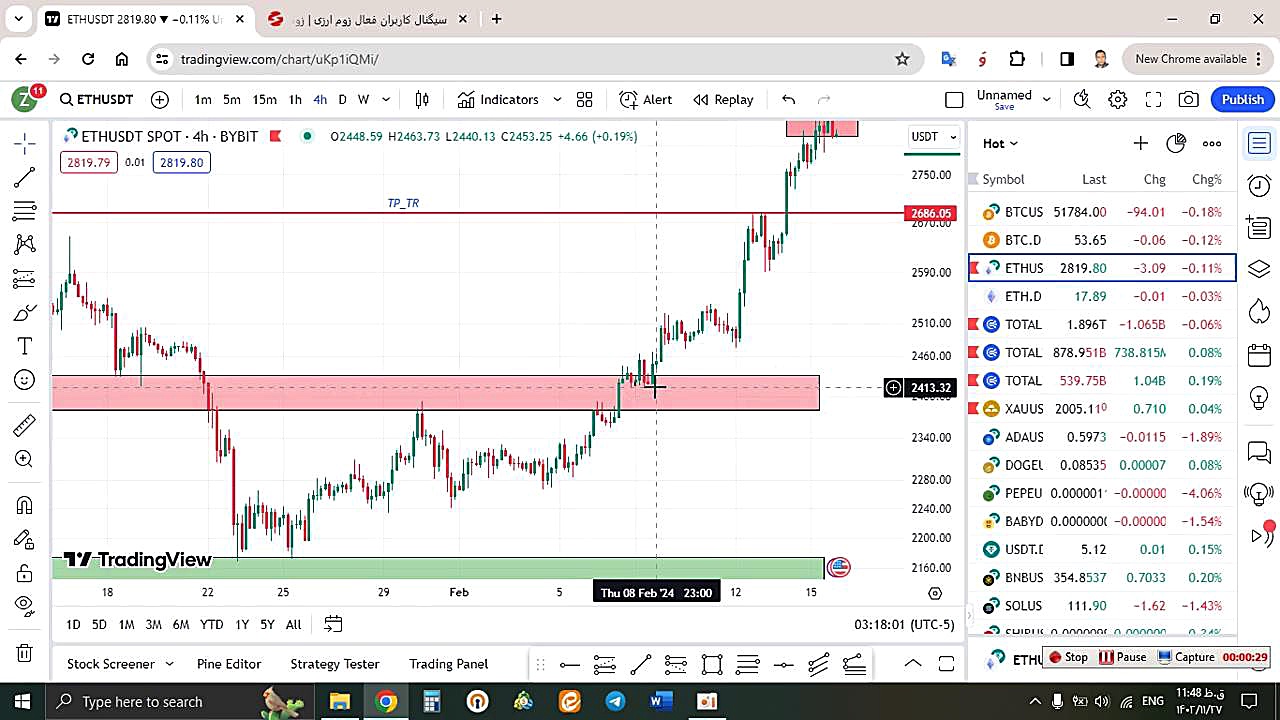
Task: Click the chart settings target icon on time axis
Action: 935,593
